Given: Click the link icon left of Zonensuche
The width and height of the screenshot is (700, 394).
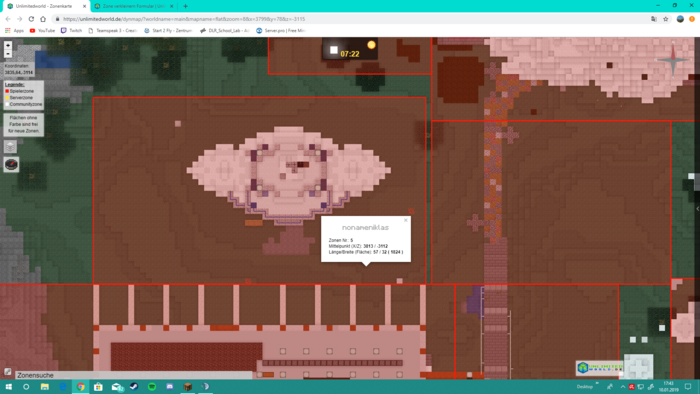Looking at the screenshot, I should click(8, 371).
